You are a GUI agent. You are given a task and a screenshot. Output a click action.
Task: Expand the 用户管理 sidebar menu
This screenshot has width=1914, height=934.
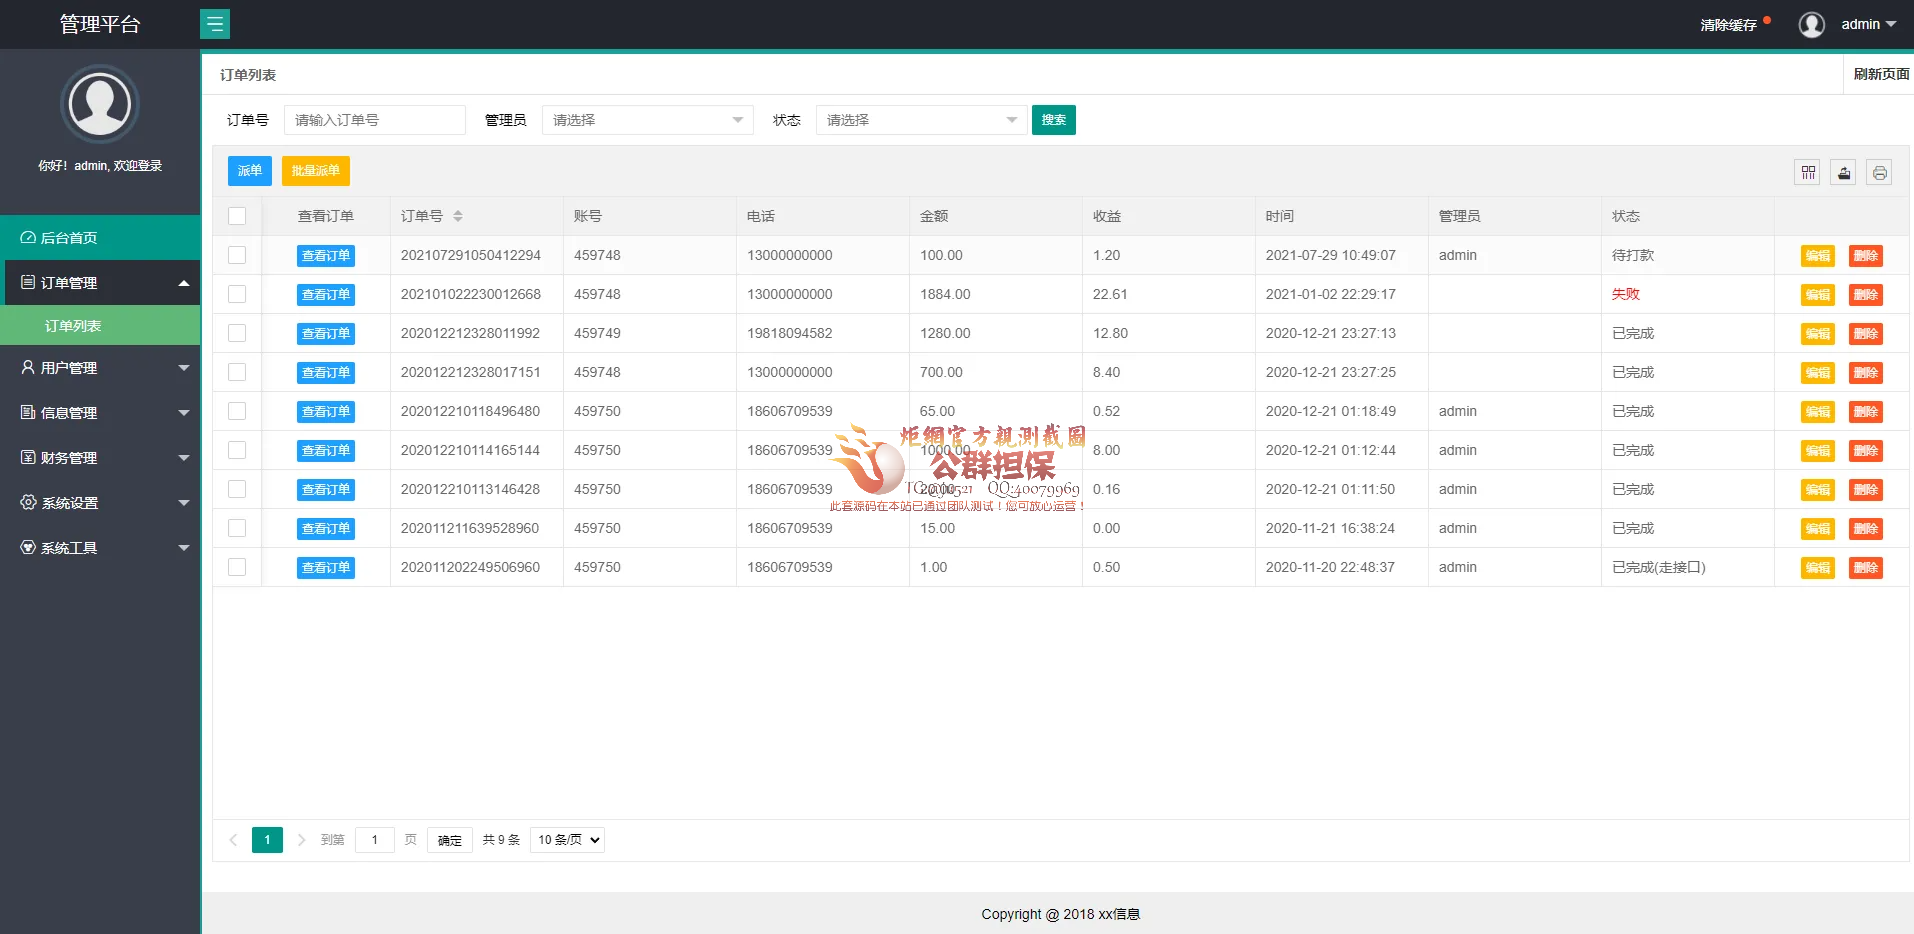[x=100, y=368]
